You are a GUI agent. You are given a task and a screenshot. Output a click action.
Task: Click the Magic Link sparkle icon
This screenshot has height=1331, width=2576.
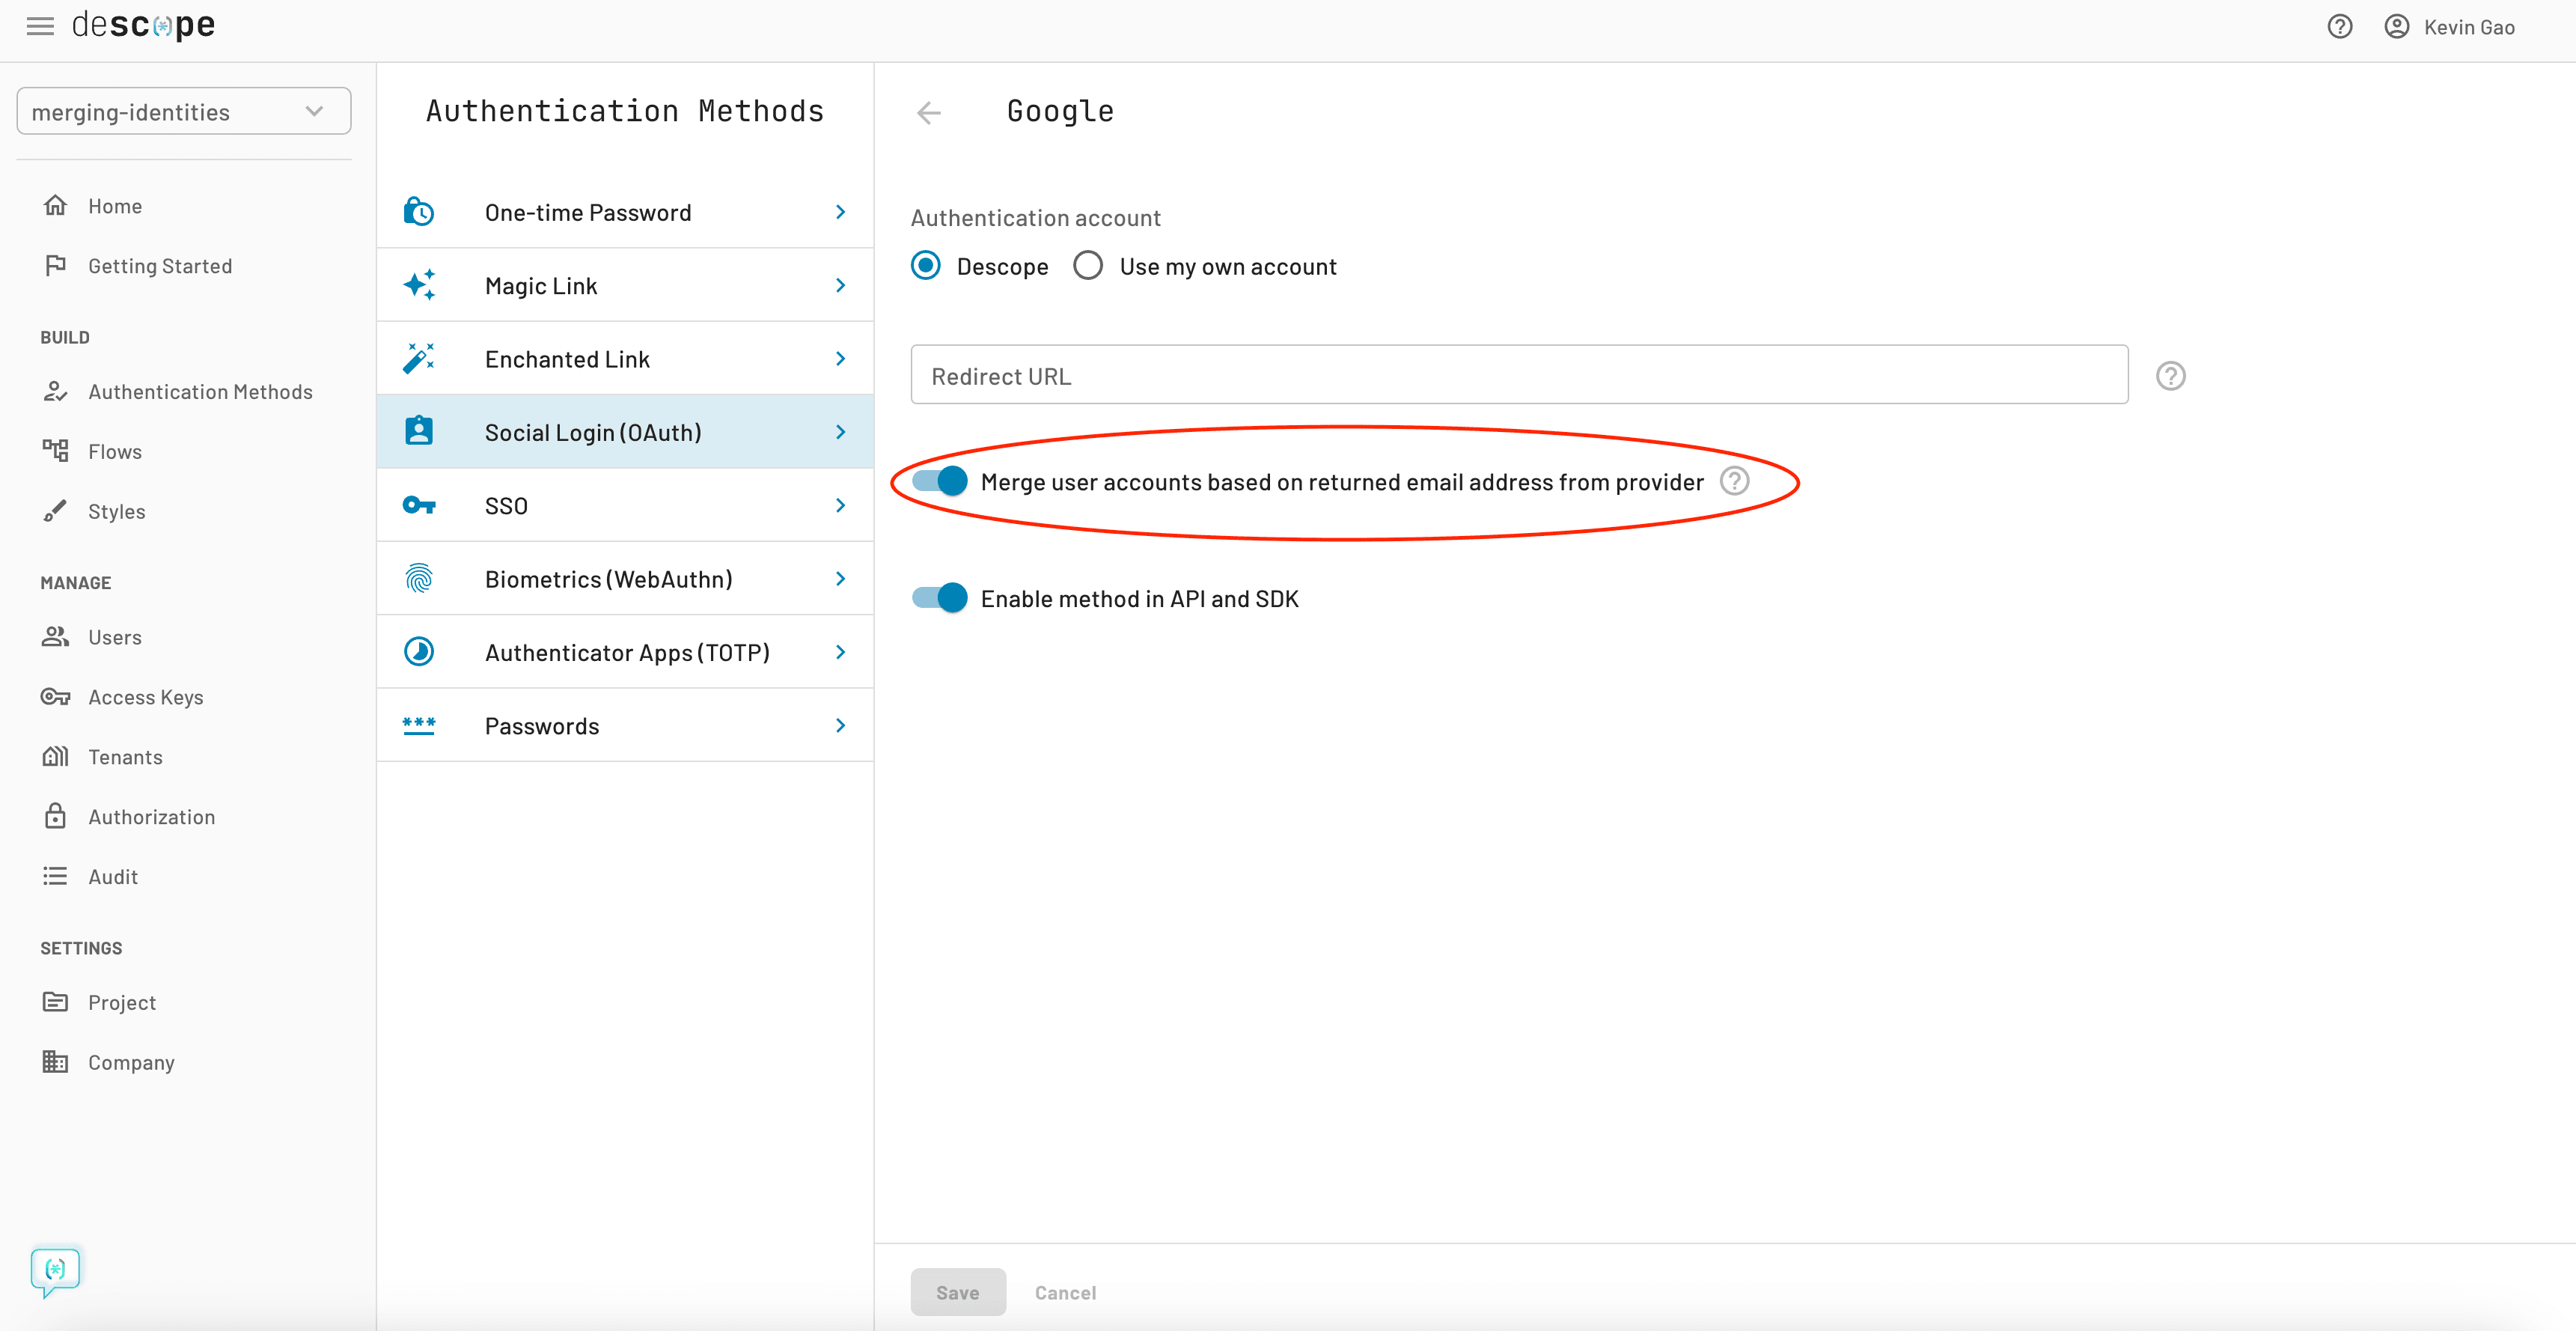tap(419, 284)
